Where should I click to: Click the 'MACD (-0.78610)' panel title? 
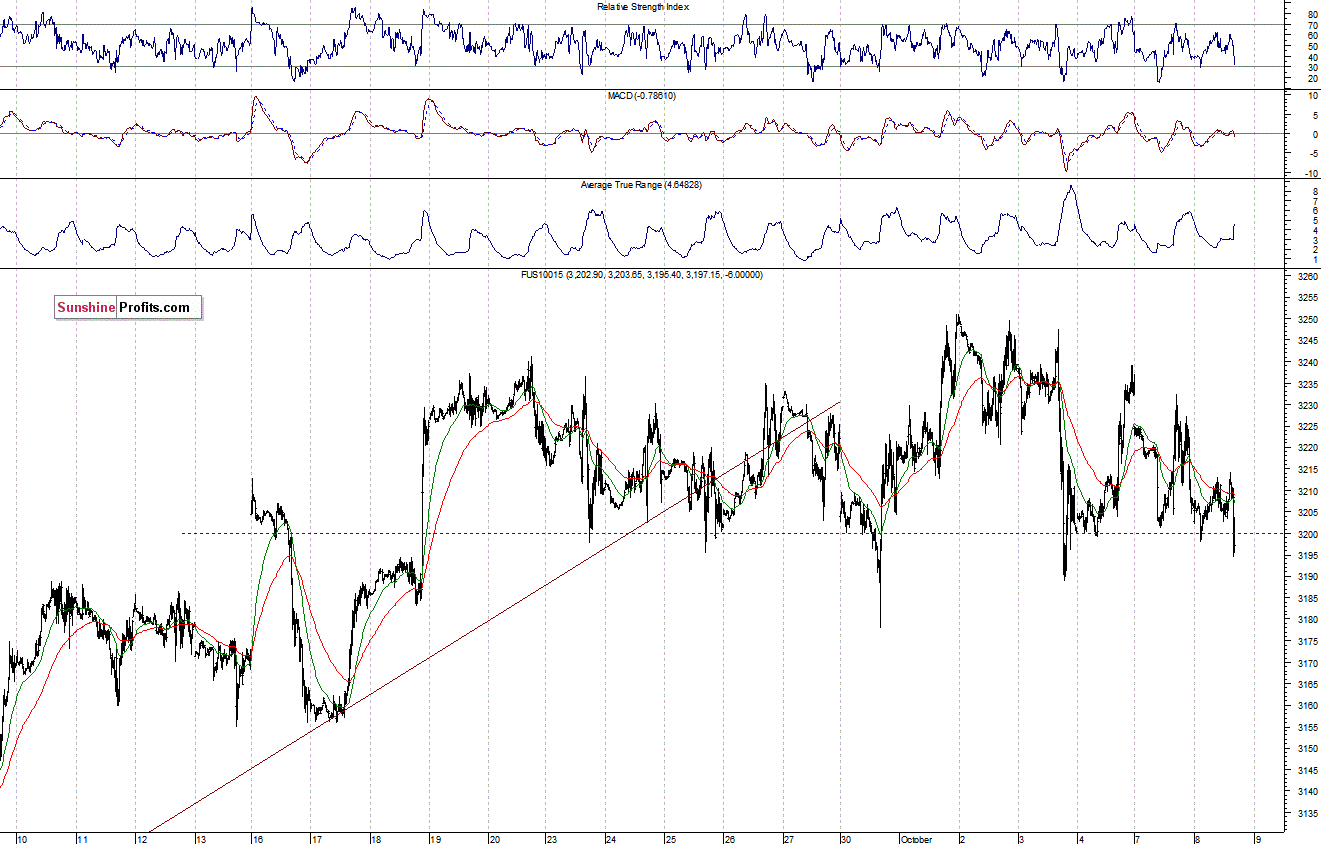point(640,95)
